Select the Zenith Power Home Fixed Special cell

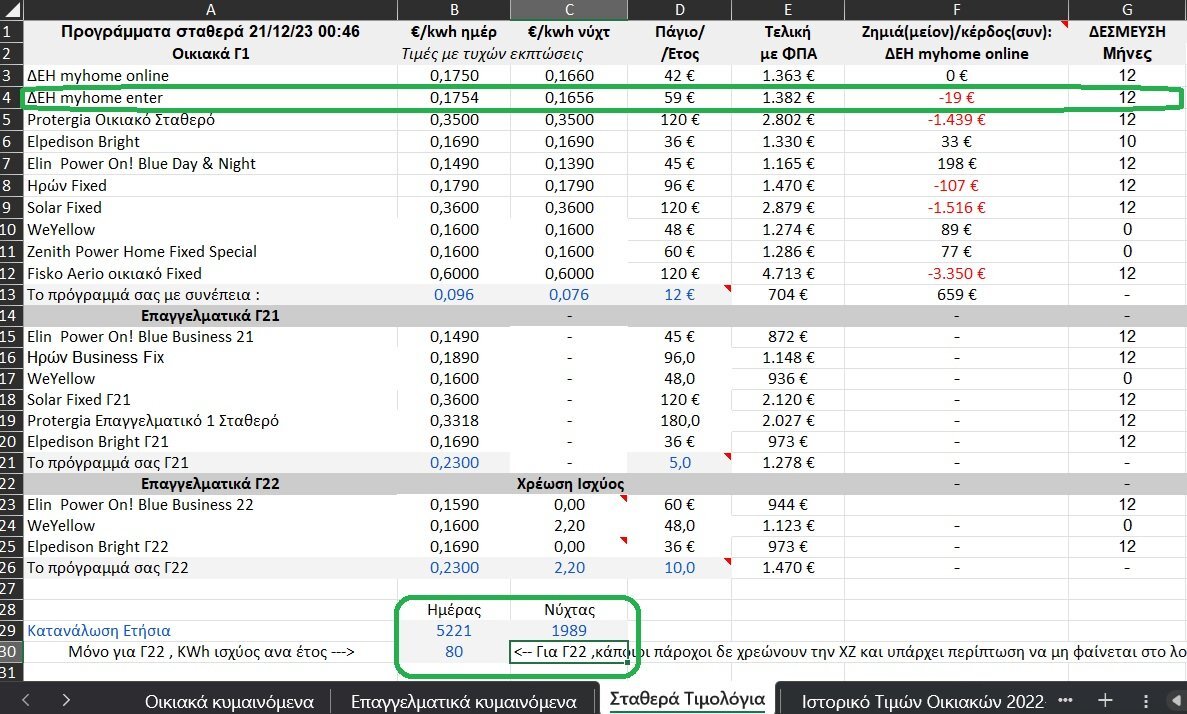[x=210, y=251]
